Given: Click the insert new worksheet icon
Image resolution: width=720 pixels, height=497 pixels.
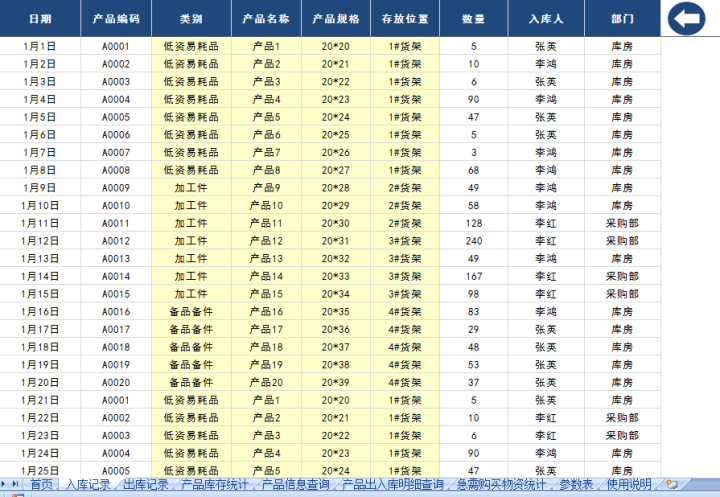Looking at the screenshot, I should pyautogui.click(x=672, y=484).
